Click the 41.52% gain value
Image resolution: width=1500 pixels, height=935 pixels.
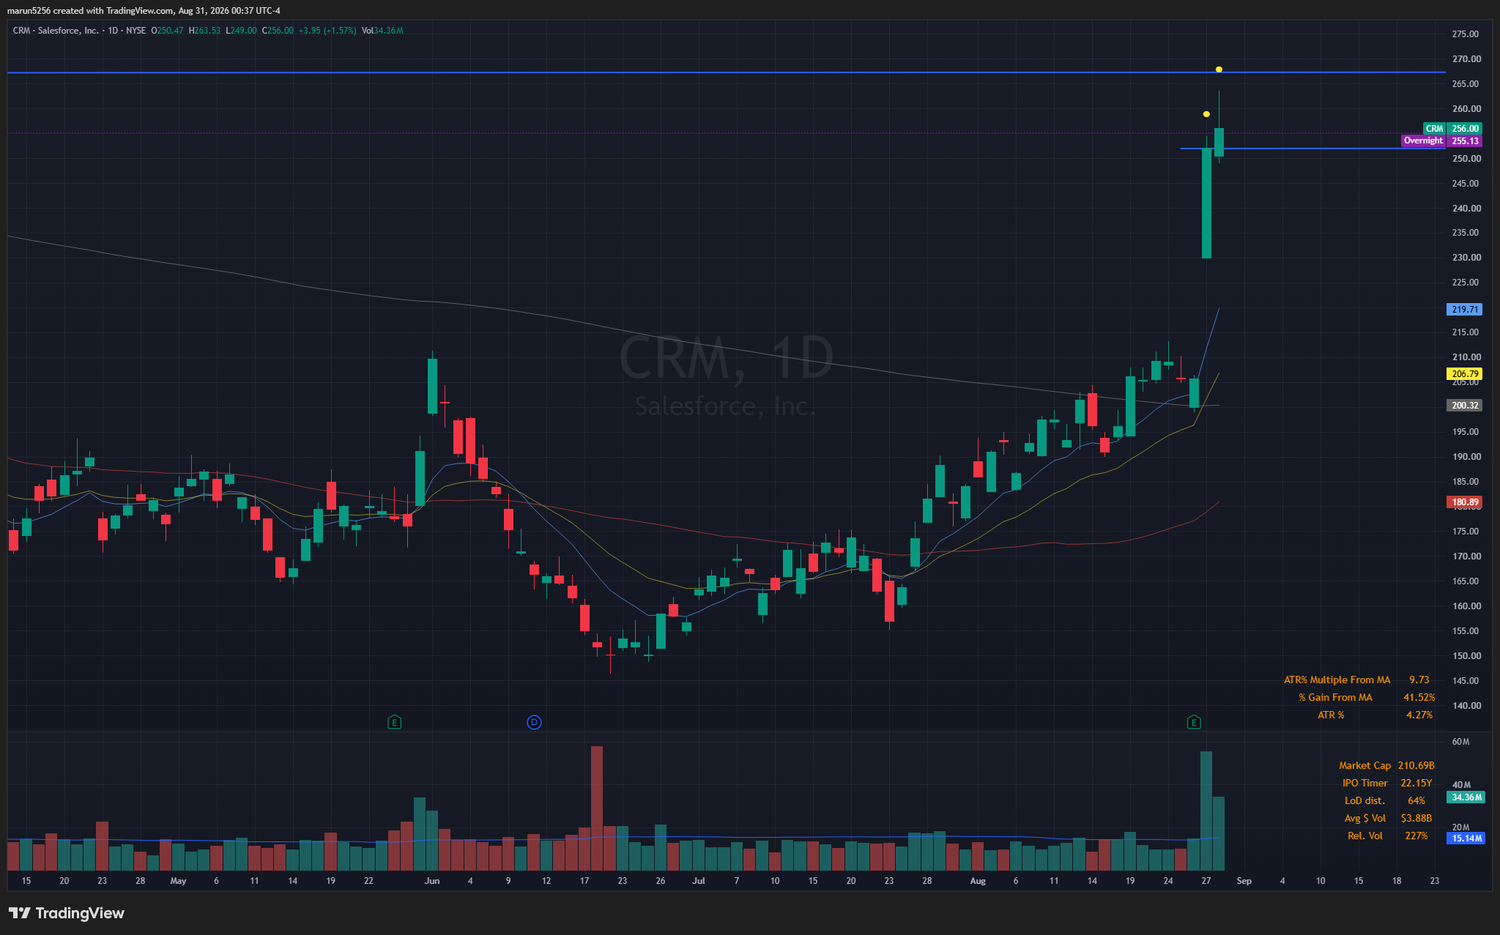pos(1419,698)
